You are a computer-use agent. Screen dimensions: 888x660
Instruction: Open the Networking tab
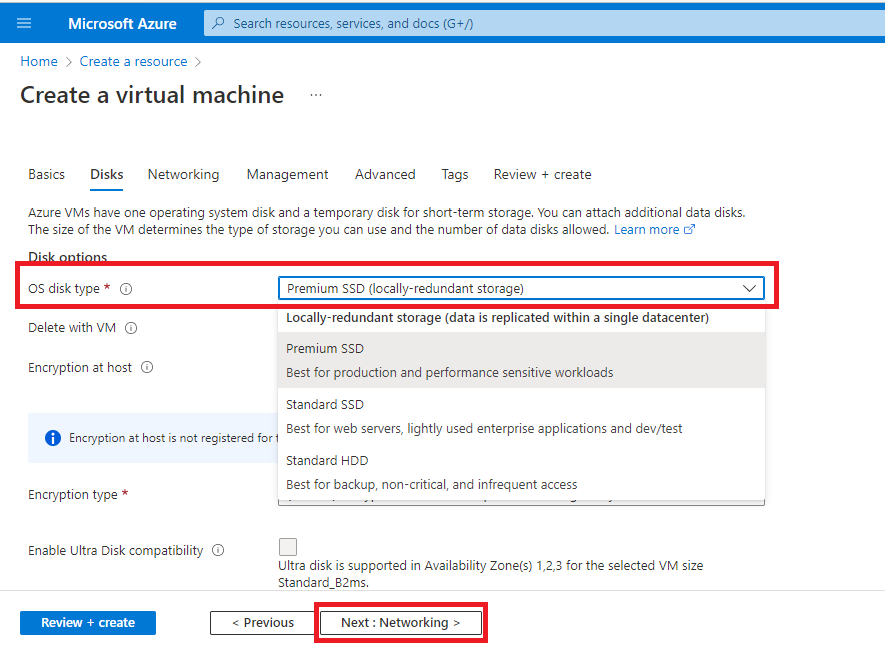coord(183,174)
